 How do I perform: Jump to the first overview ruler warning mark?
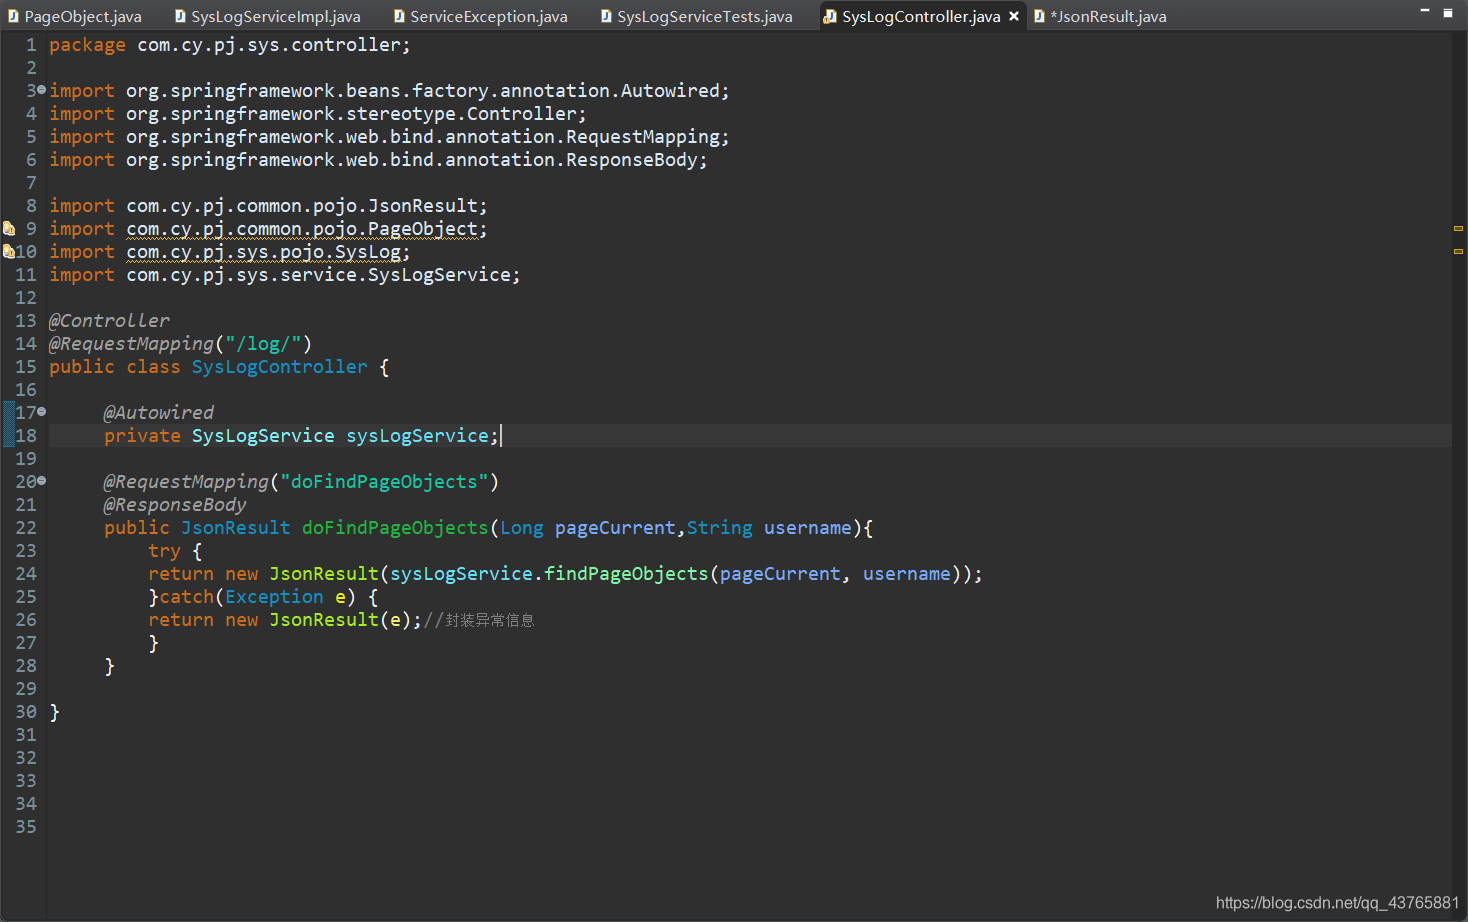(x=1458, y=228)
